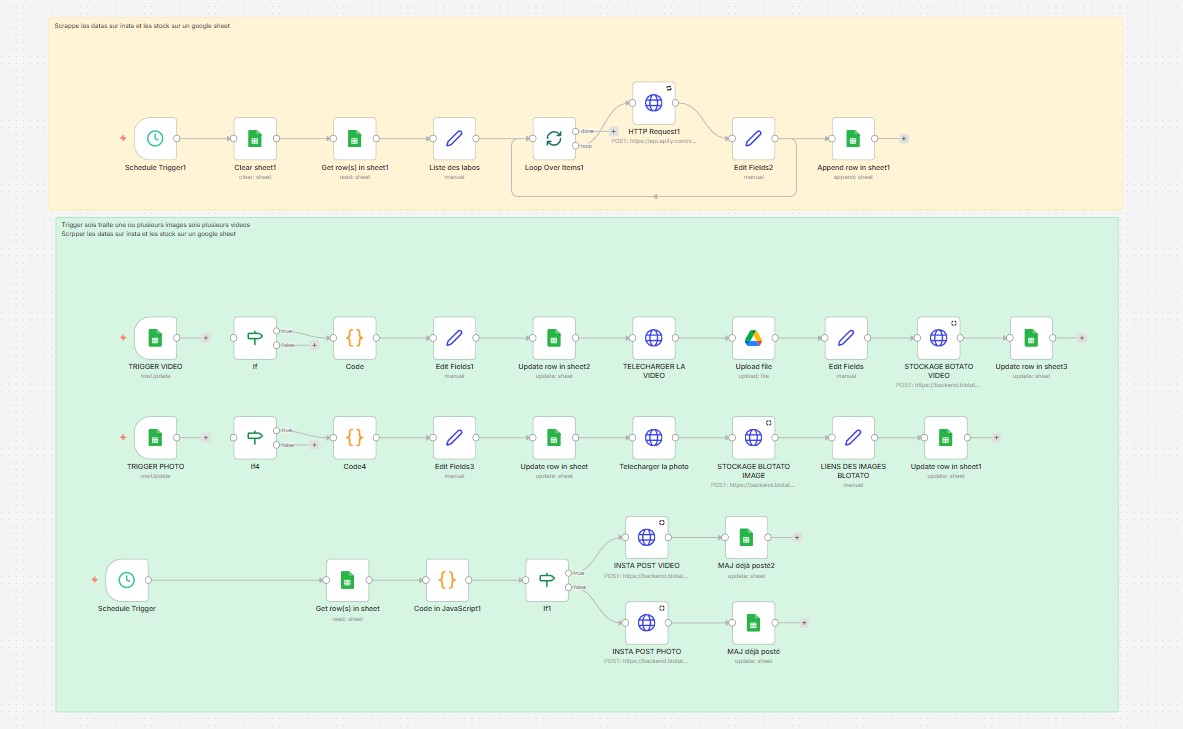
Task: Open the Code node curly braces icon
Action: tap(355, 337)
